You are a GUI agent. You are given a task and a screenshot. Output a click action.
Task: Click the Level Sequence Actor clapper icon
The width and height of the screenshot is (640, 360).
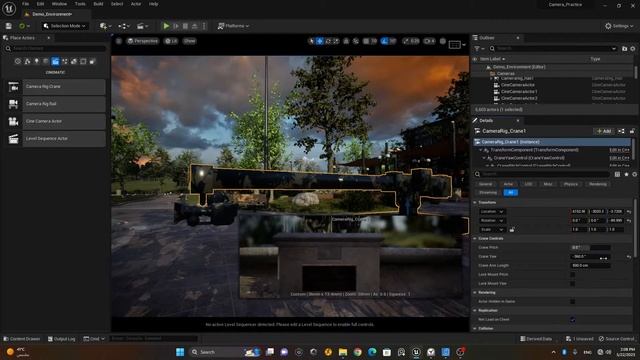click(x=13, y=139)
